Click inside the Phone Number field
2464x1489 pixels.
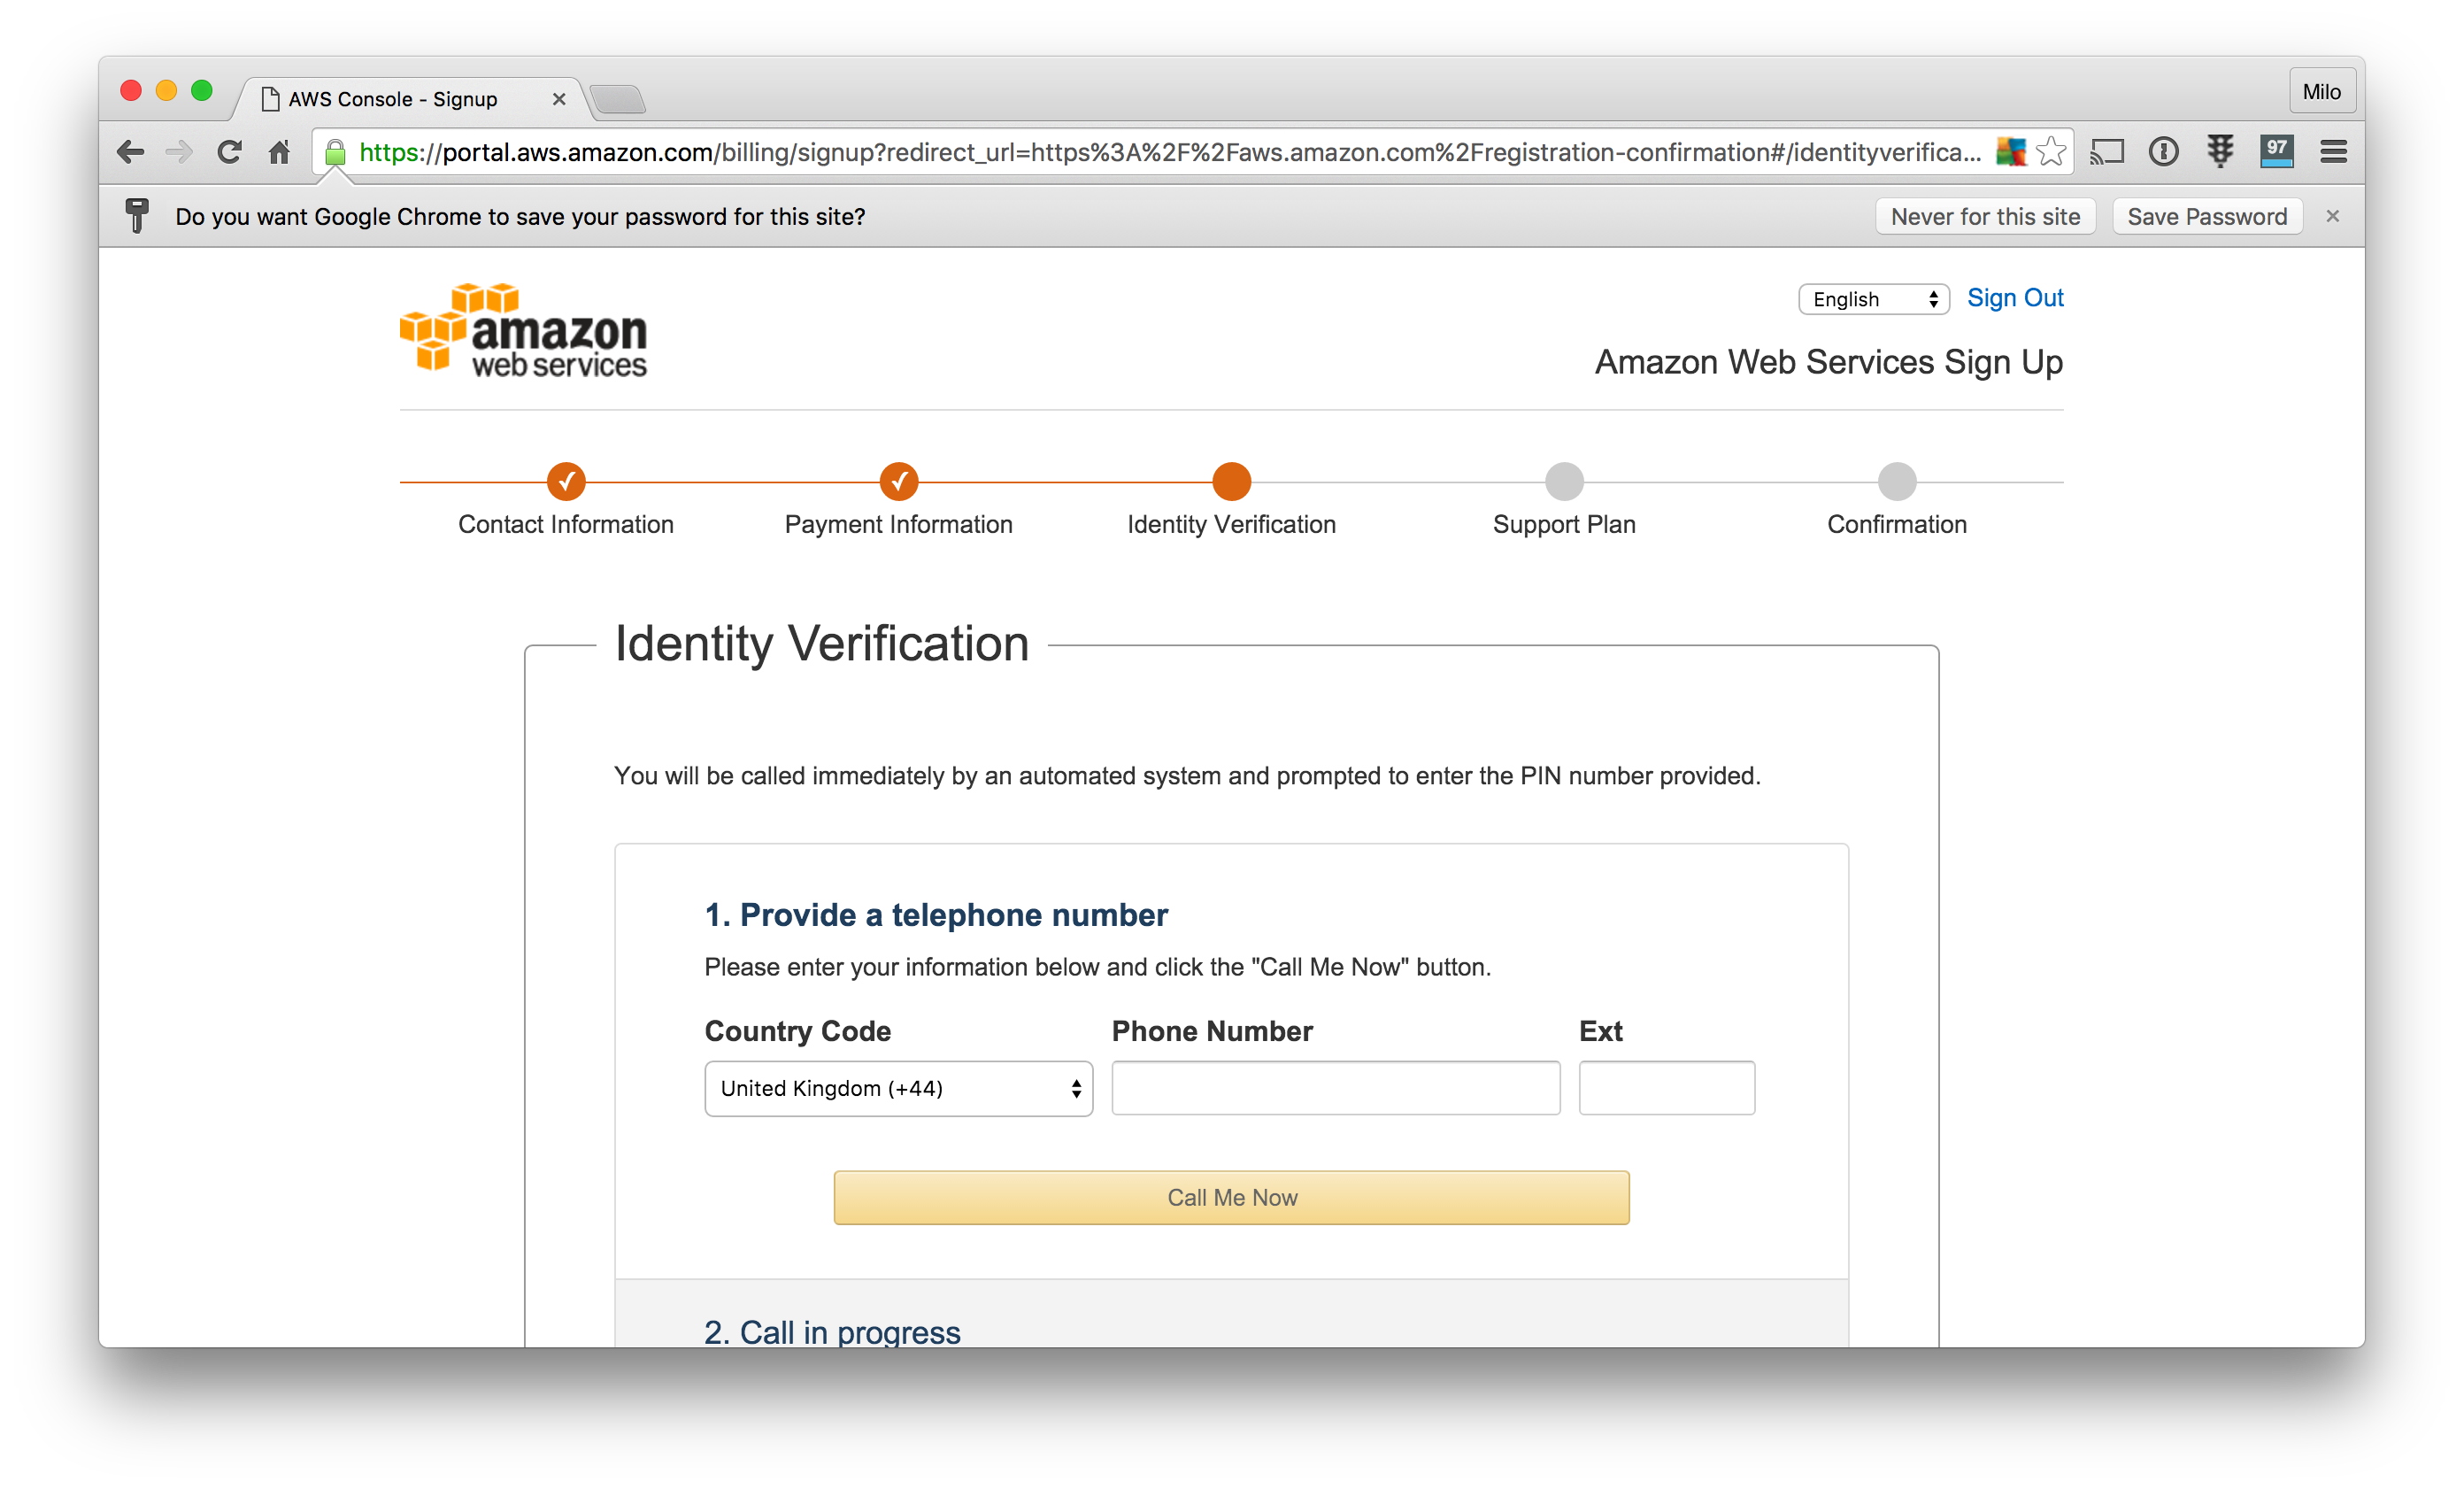pos(1334,1088)
